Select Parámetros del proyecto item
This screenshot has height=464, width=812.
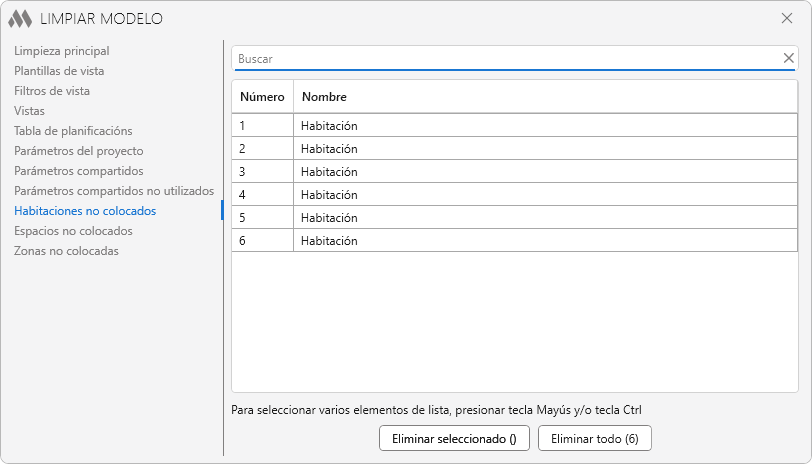coord(78,151)
